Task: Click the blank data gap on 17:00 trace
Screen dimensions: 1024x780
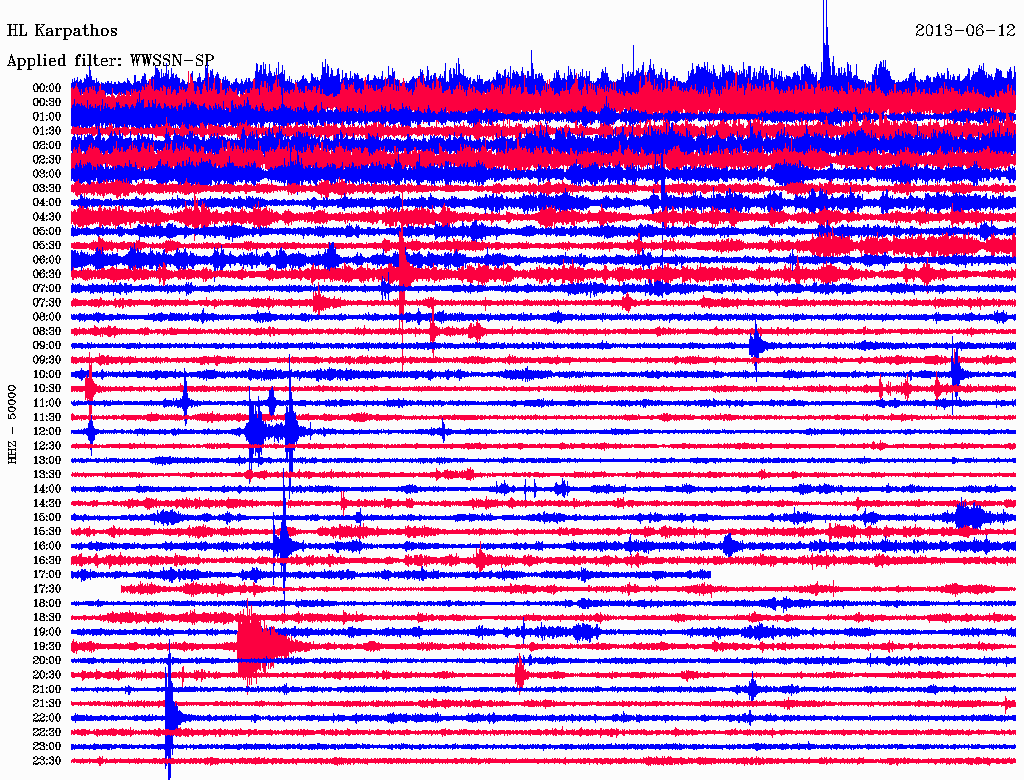Action: click(x=860, y=575)
